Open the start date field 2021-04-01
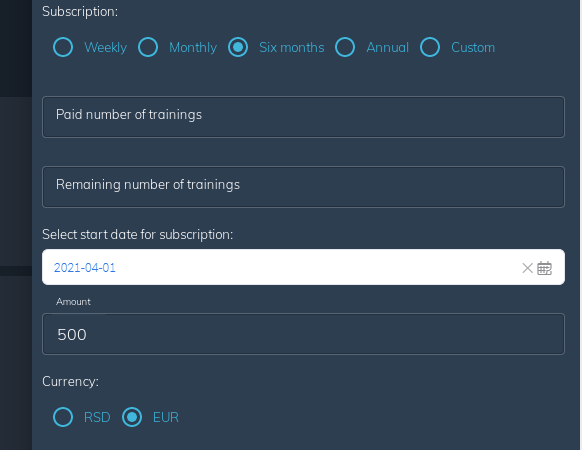 click(303, 267)
